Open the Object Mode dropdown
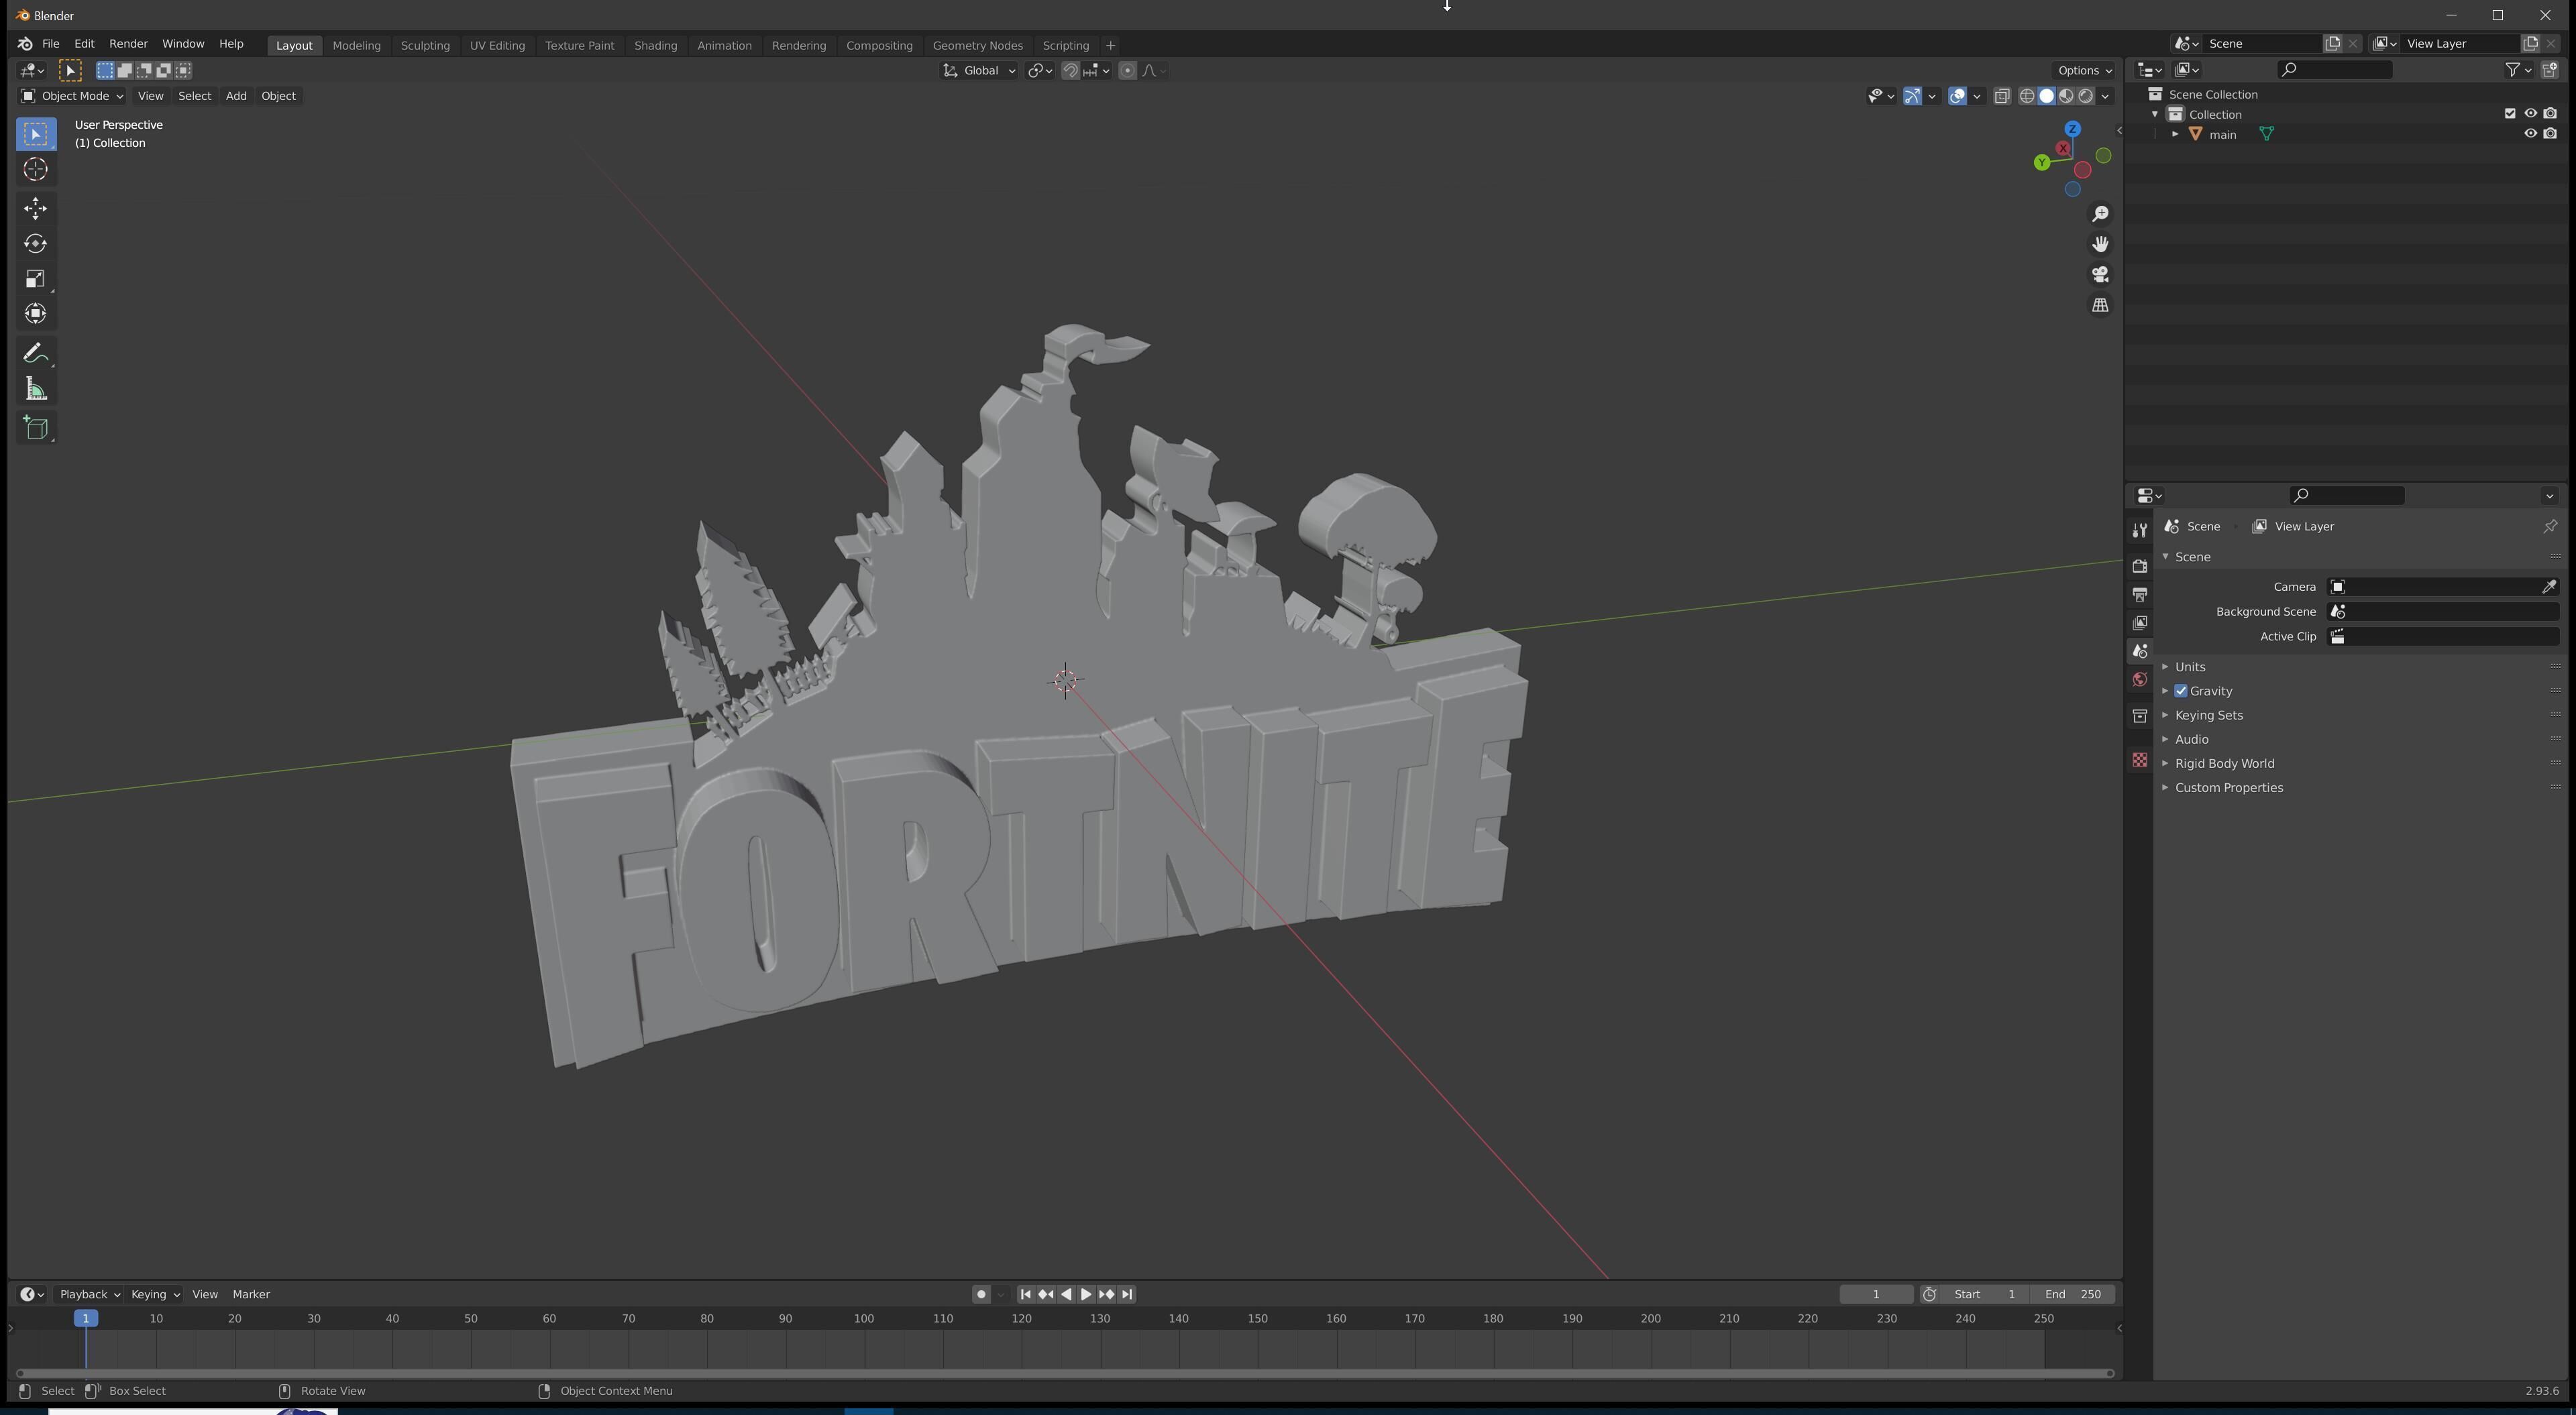Viewport: 2576px width, 1415px height. (x=72, y=96)
